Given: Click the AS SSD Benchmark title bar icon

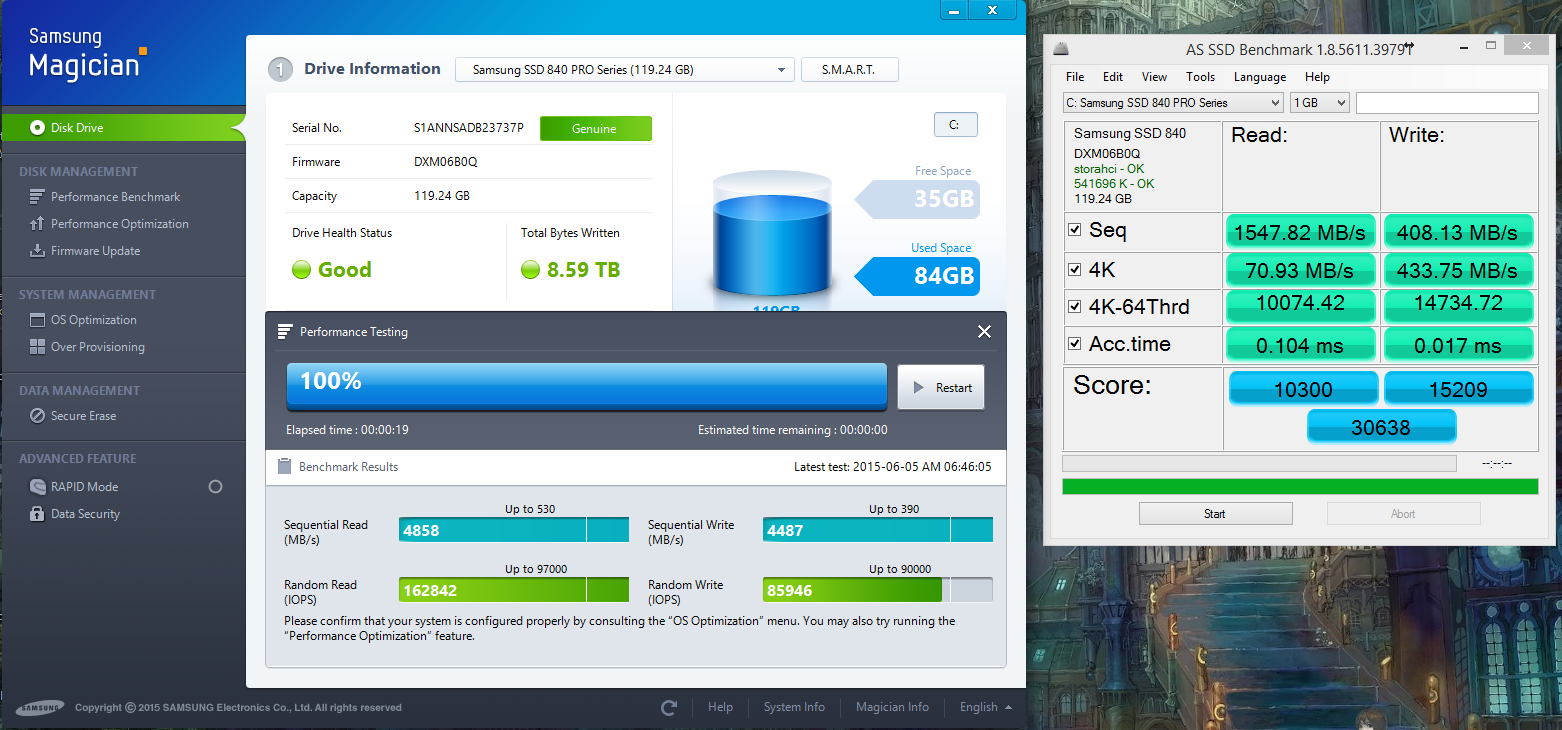Looking at the screenshot, I should click(x=1062, y=48).
